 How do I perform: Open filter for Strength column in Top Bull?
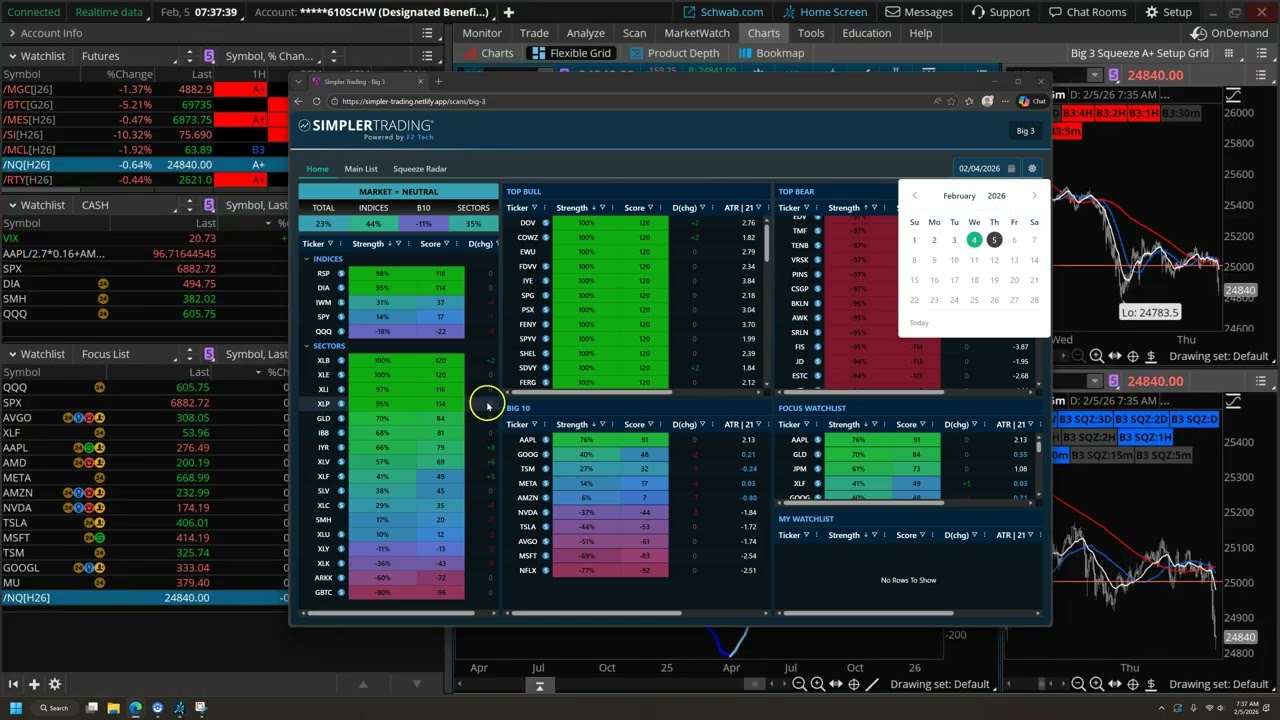pos(604,208)
